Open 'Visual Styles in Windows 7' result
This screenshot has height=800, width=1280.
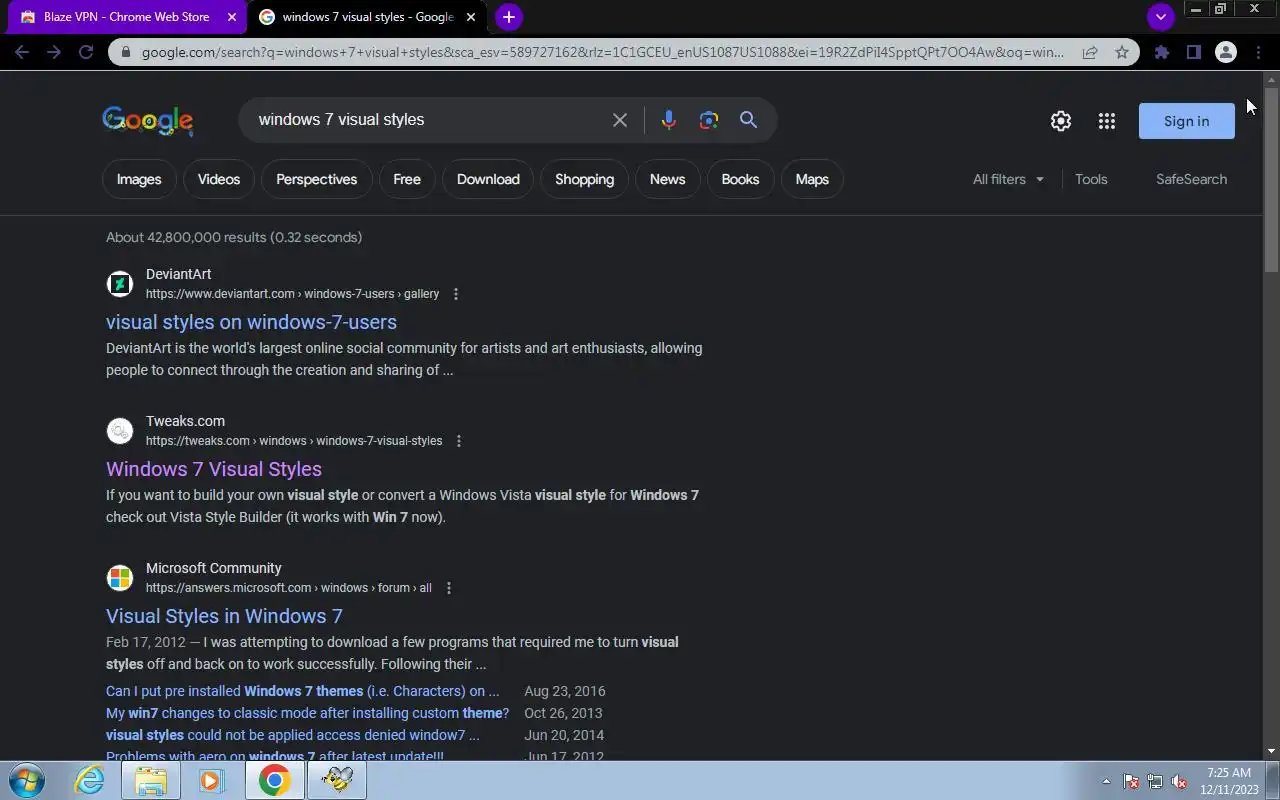coord(224,616)
